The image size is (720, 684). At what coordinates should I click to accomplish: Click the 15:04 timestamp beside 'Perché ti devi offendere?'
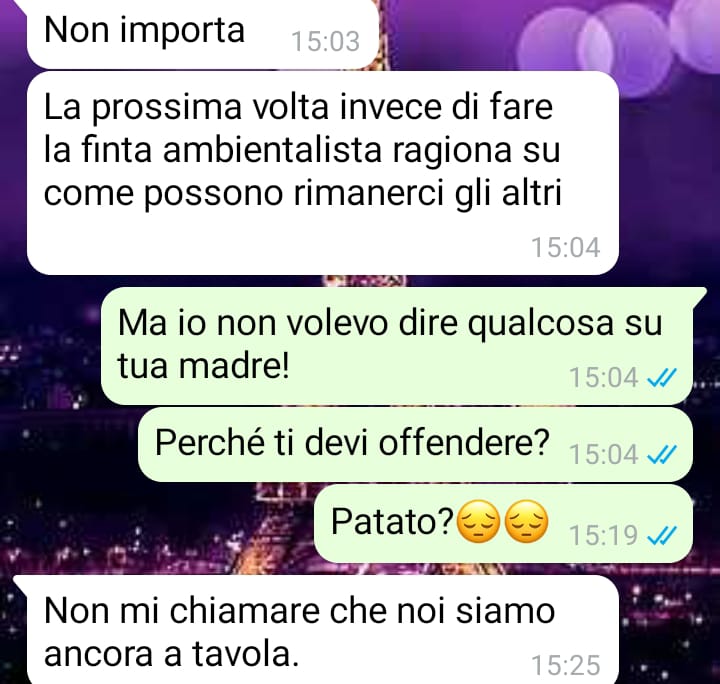pos(603,455)
